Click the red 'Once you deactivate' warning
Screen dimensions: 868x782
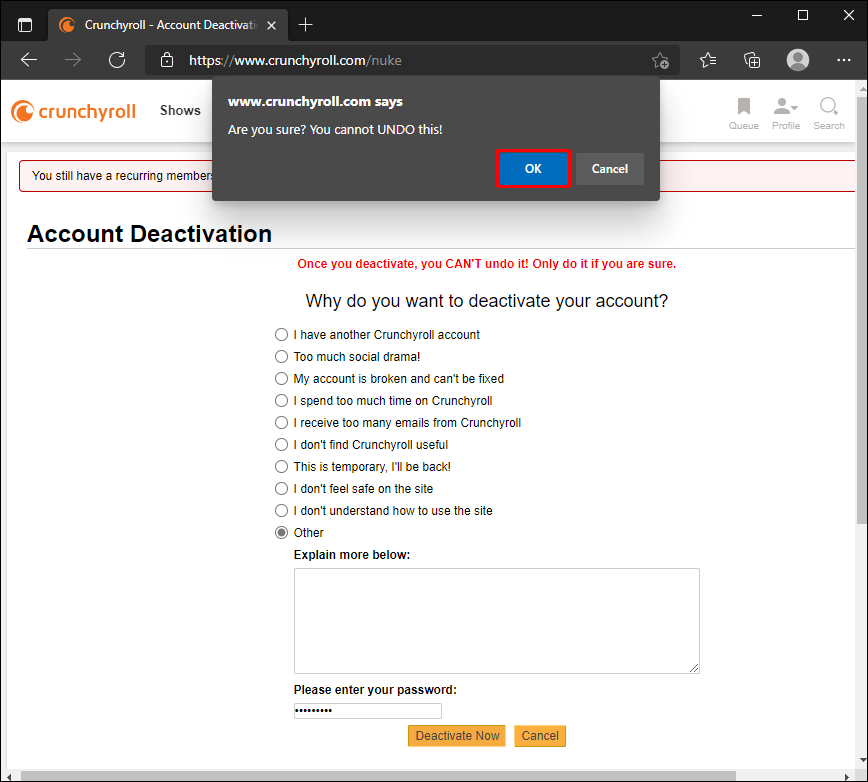(x=487, y=264)
